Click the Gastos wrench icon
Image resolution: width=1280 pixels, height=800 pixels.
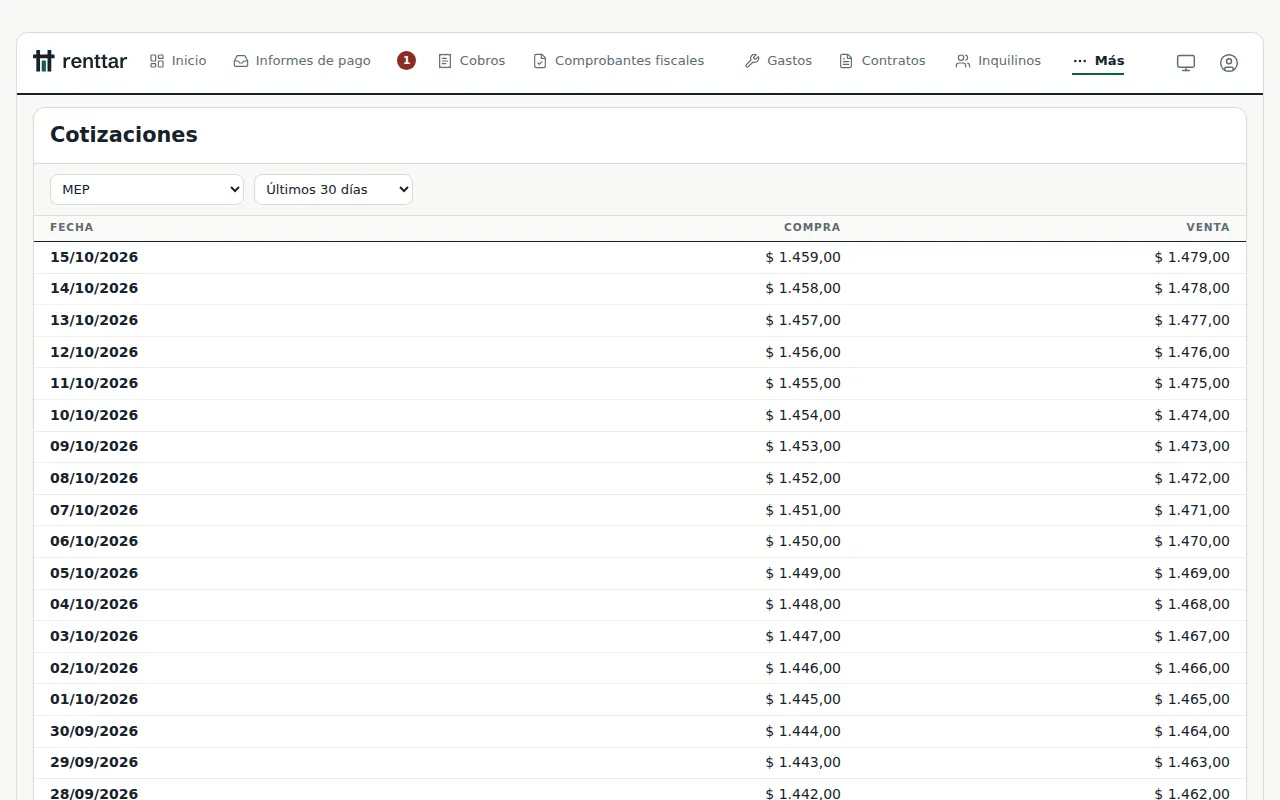click(752, 61)
